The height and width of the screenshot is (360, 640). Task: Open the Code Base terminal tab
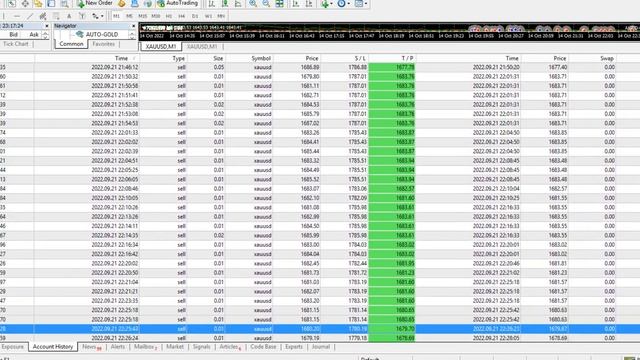click(263, 347)
